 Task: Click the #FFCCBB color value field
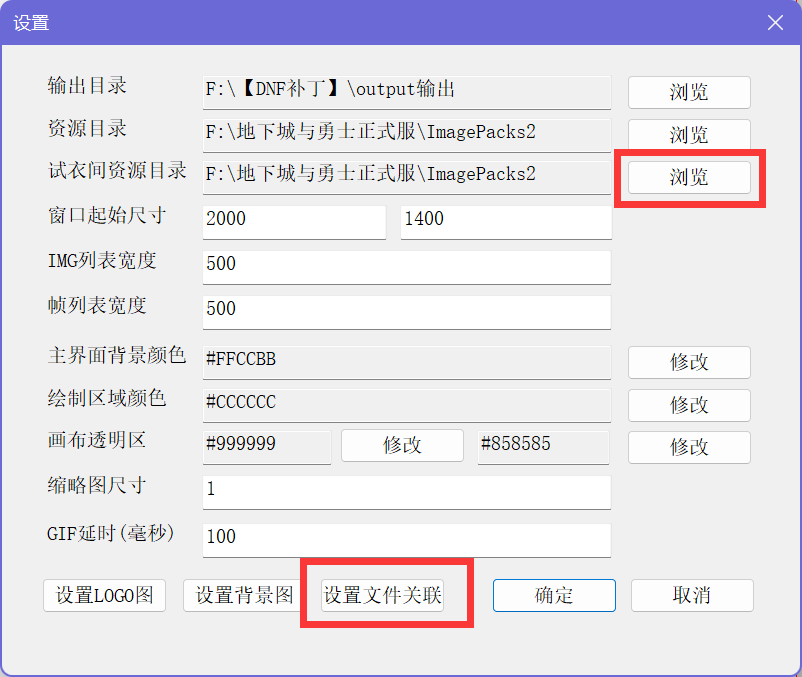click(407, 363)
